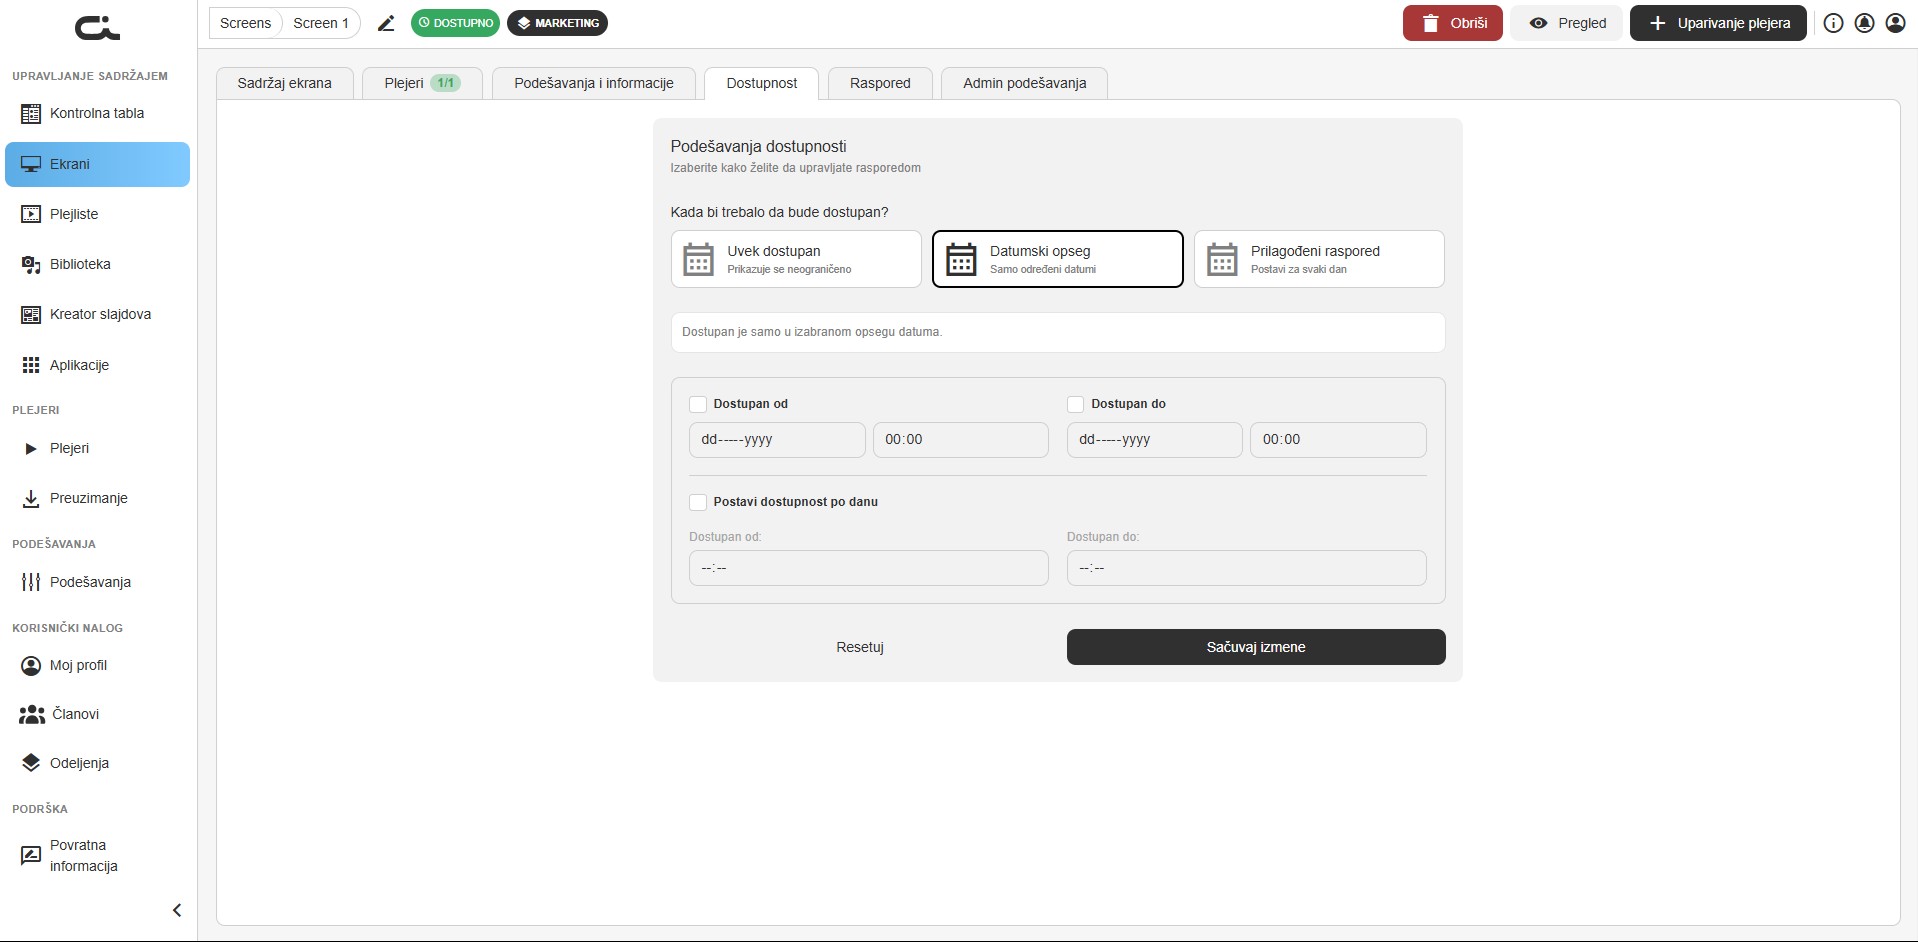Click the calendar icon of Datumski opseg
The height and width of the screenshot is (942, 1918).
[x=961, y=259]
